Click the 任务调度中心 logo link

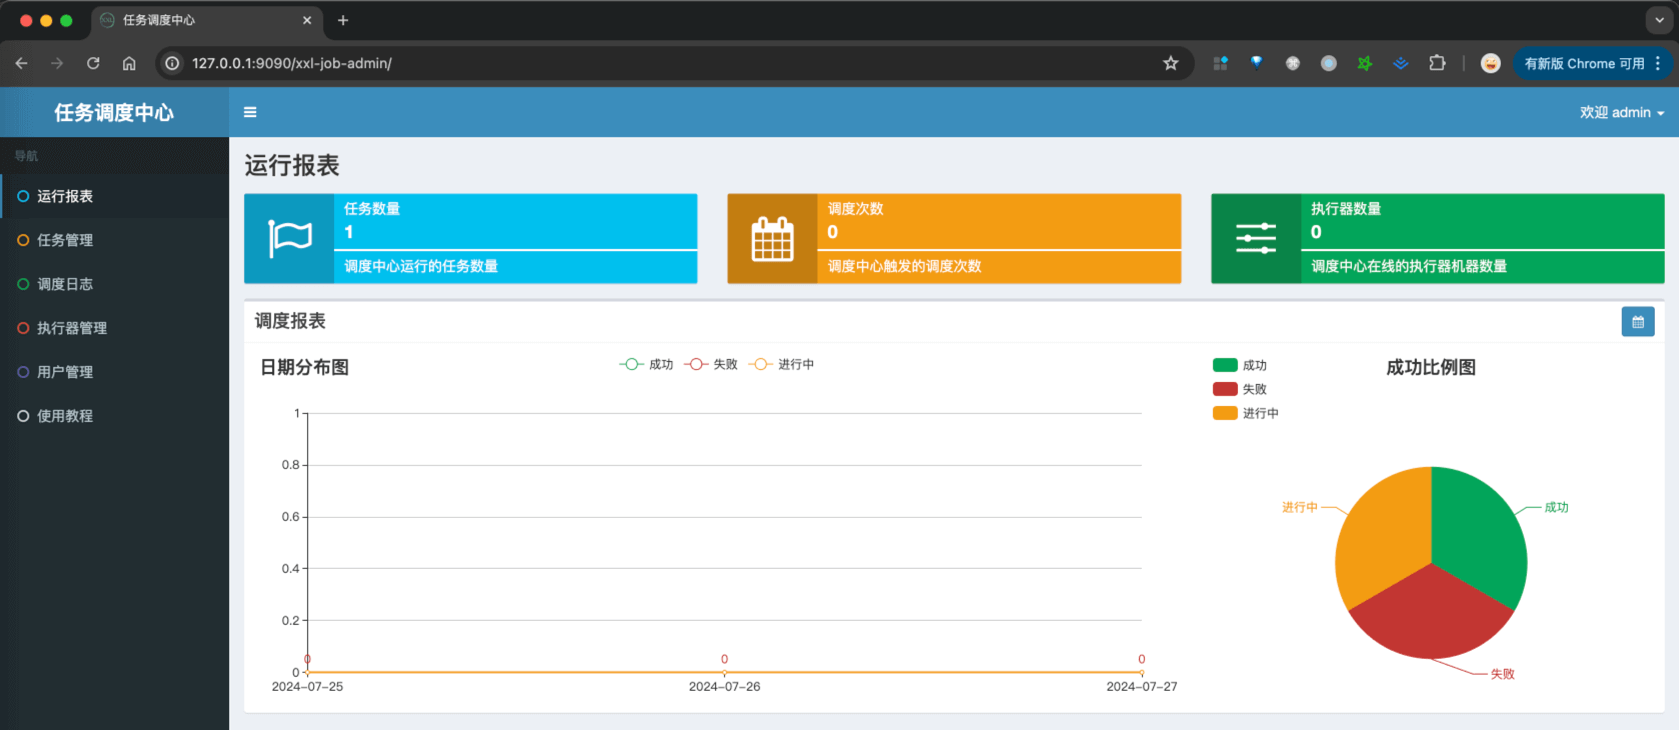click(114, 112)
